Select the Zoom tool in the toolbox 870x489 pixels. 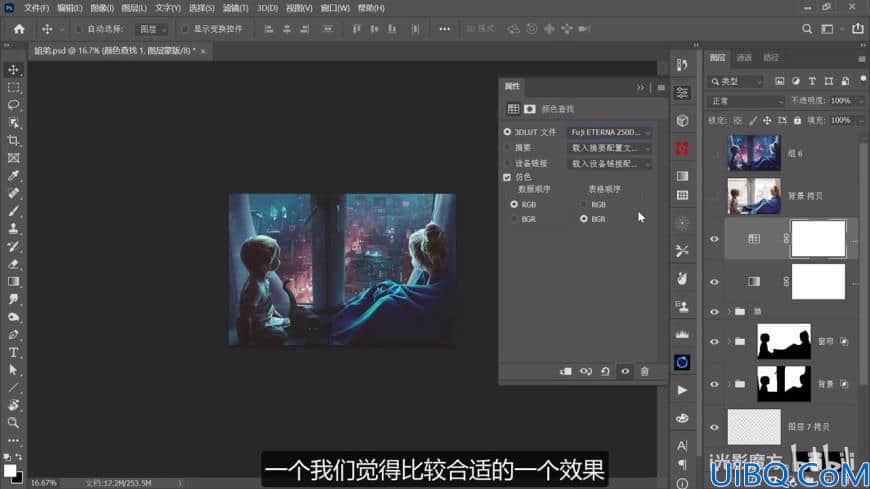coord(13,423)
